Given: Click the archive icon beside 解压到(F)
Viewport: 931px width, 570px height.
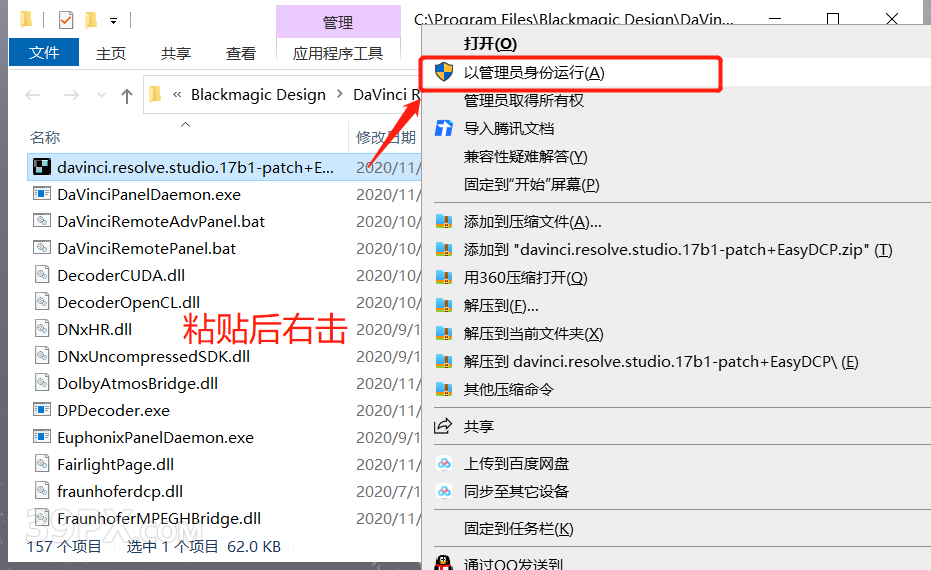Looking at the screenshot, I should [x=444, y=306].
